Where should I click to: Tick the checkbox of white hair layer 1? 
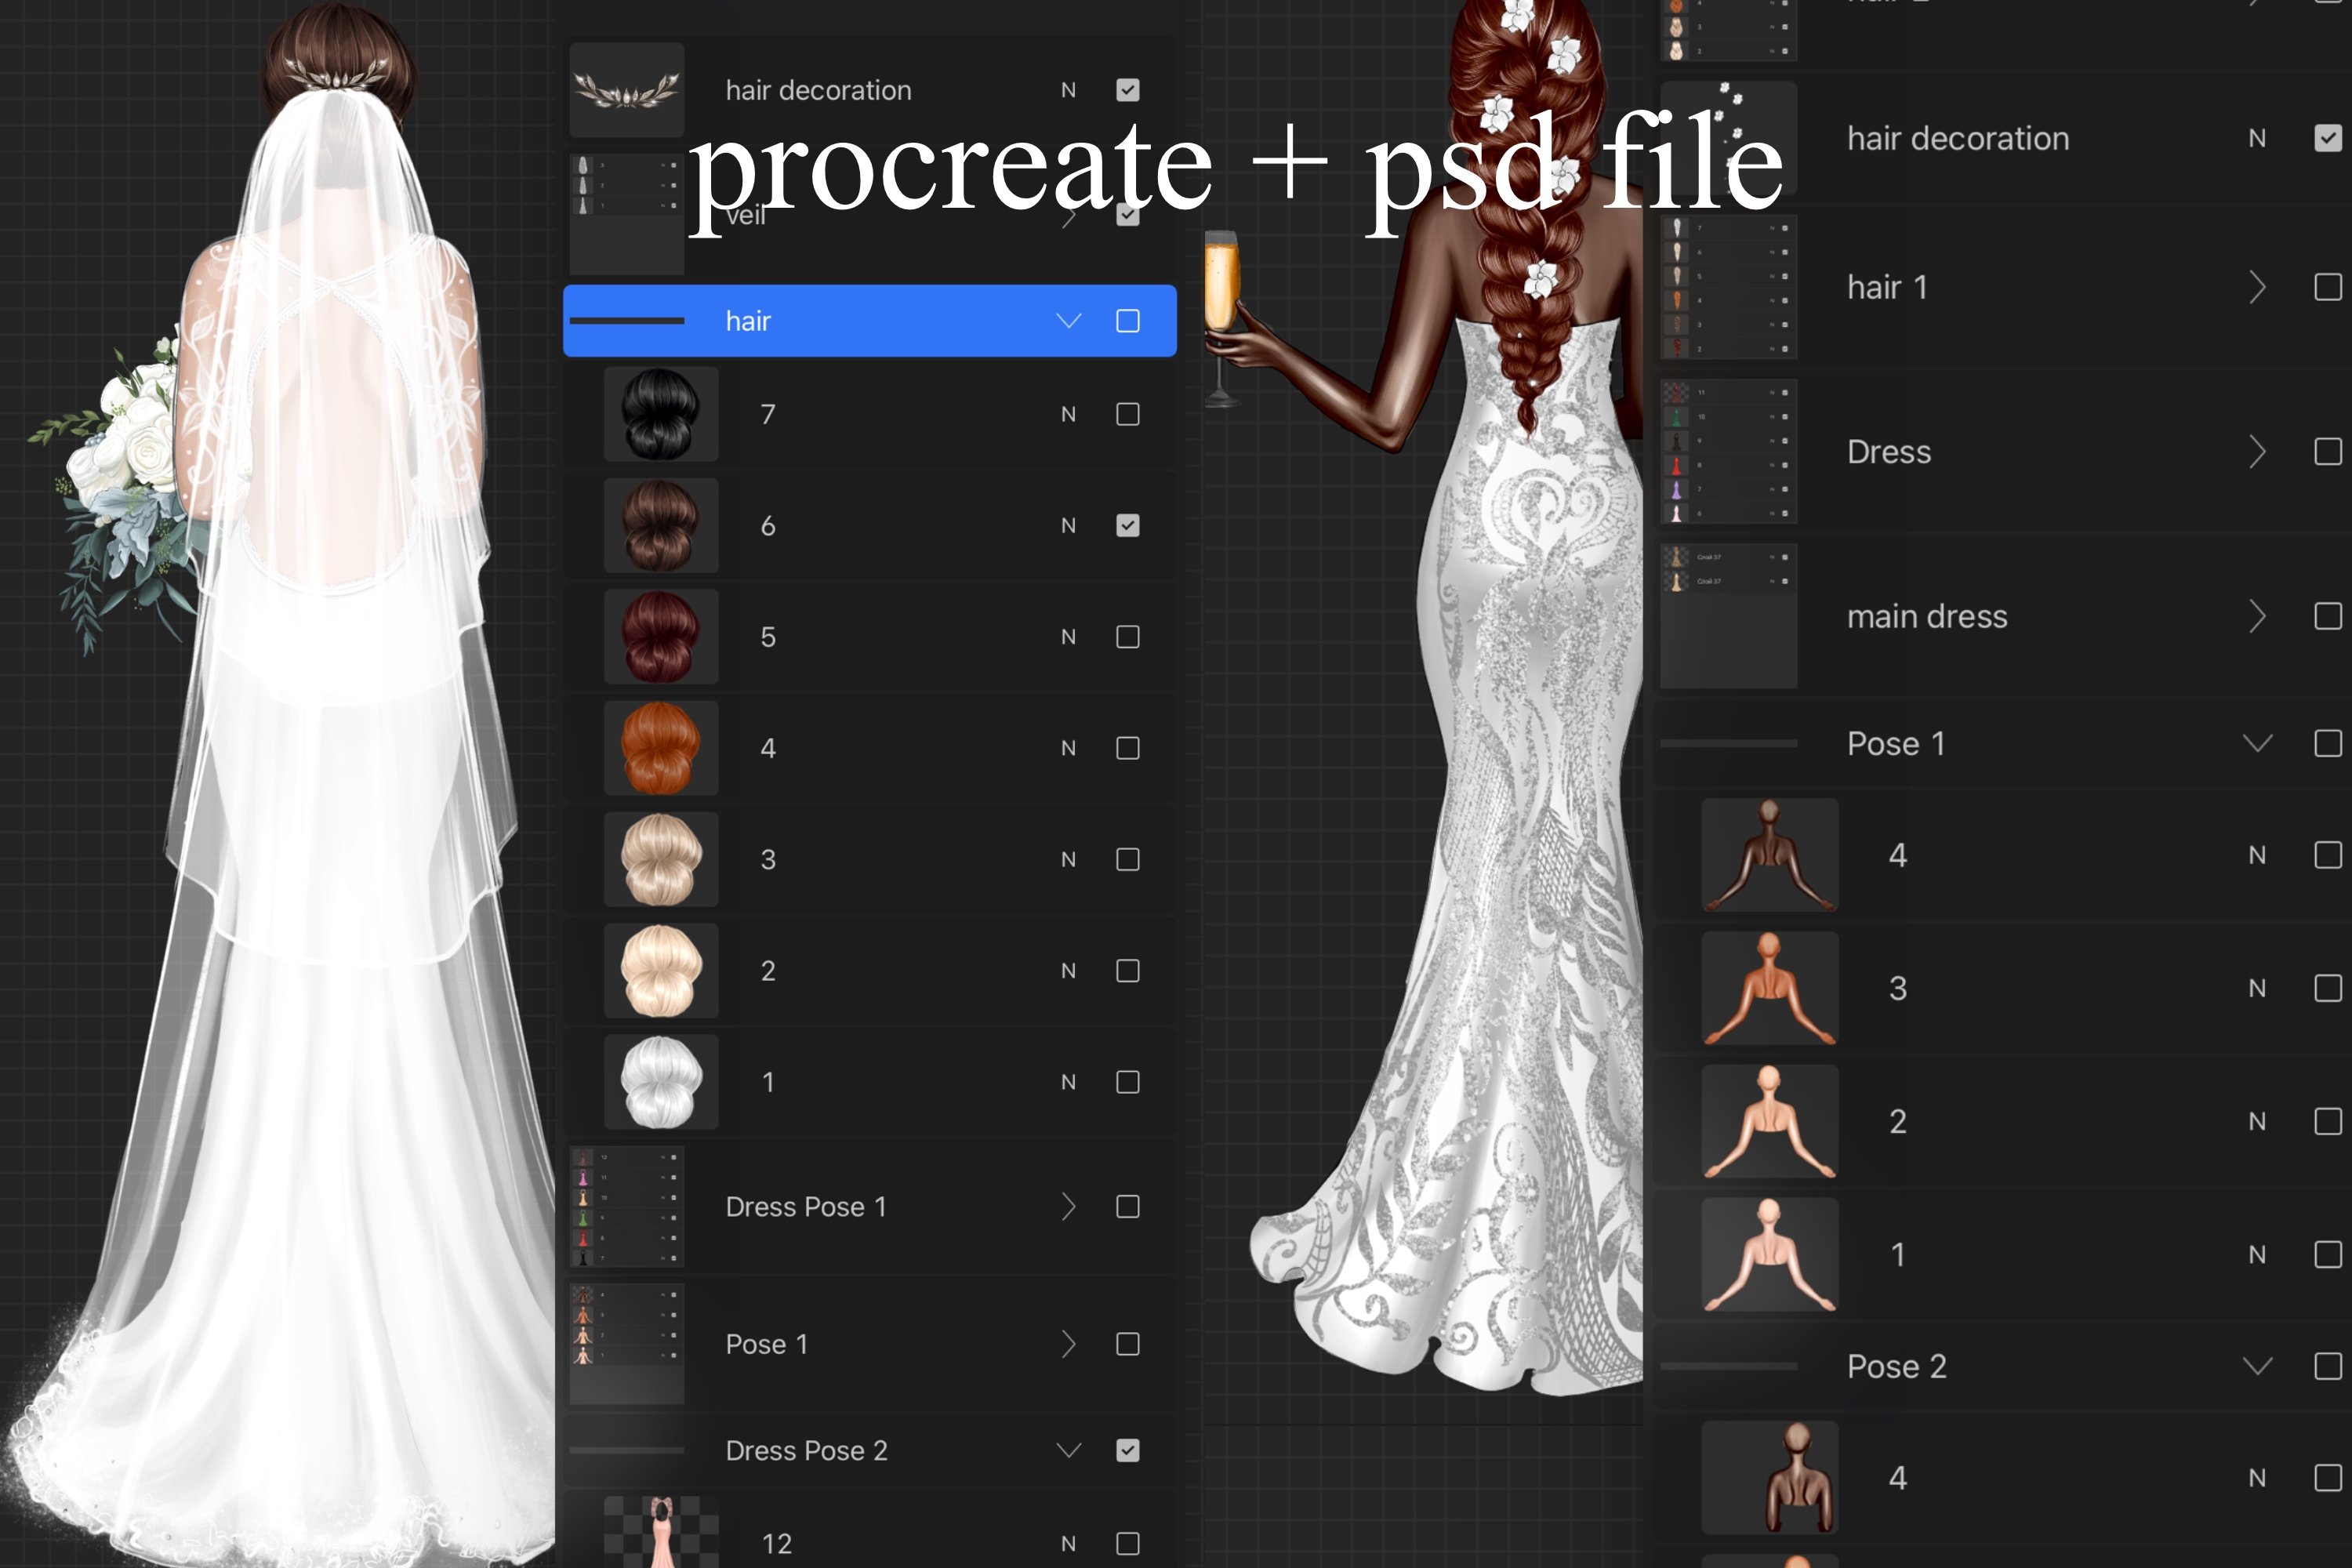(1127, 1082)
